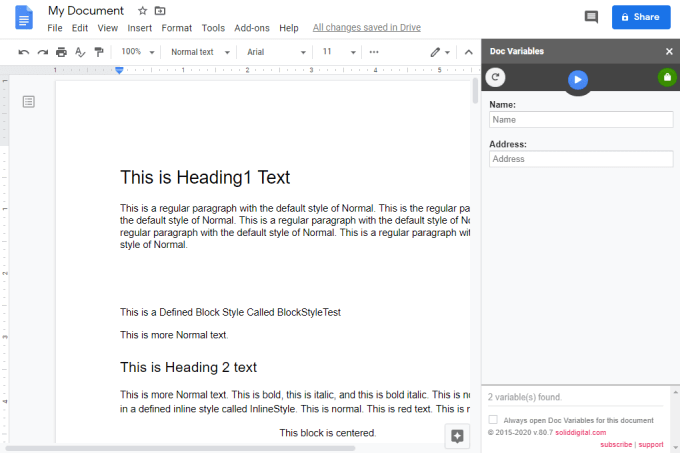680x453 pixels.
Task: Click the My Document title
Action: coord(86,11)
